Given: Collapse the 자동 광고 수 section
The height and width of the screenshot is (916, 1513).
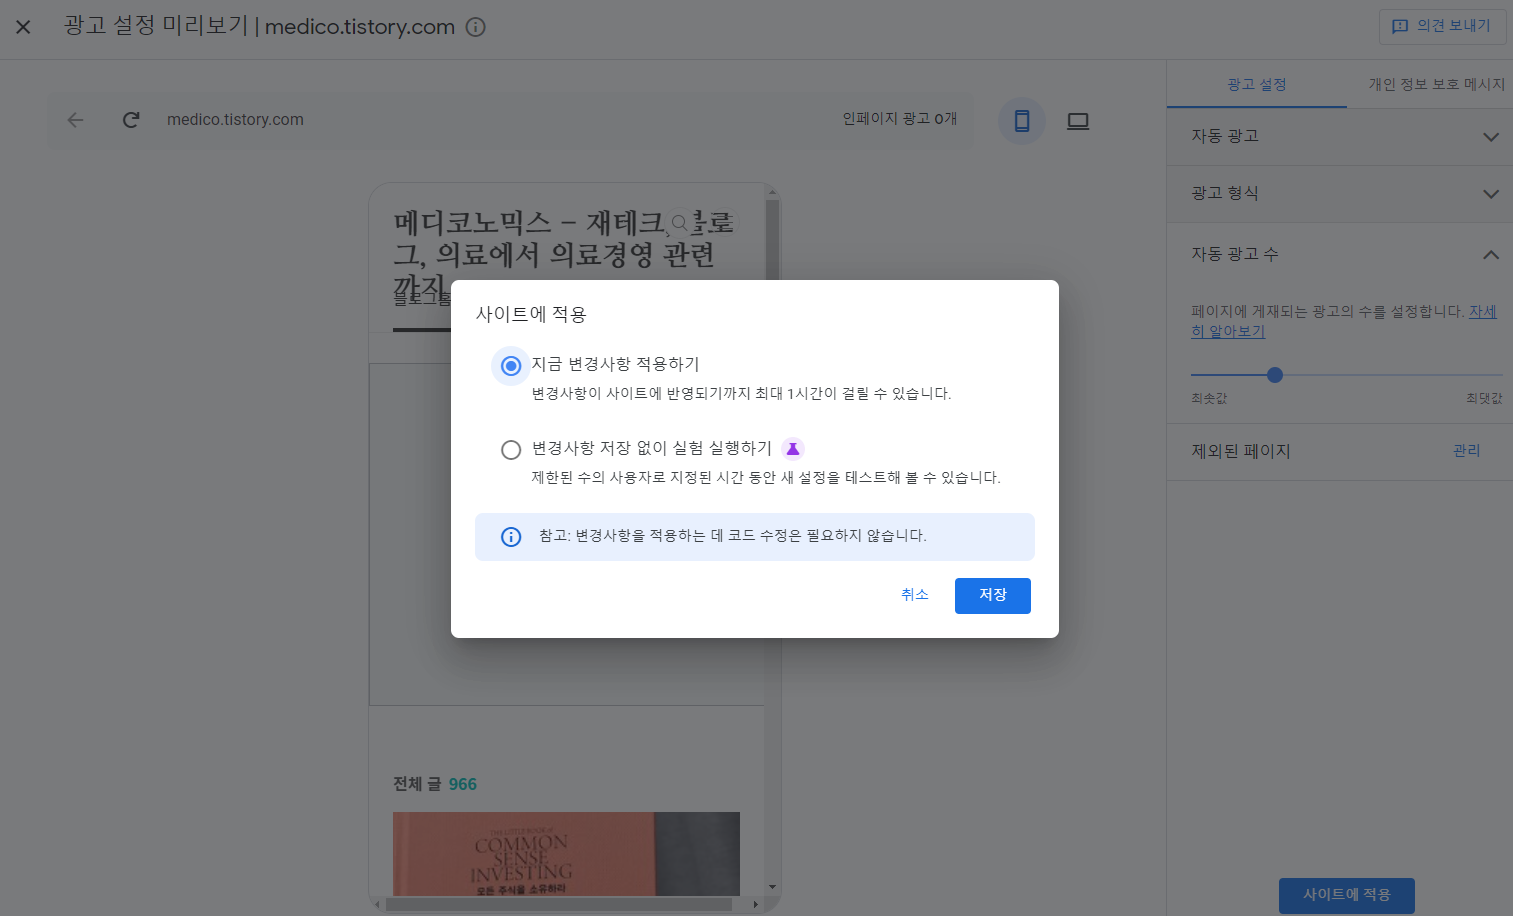Looking at the screenshot, I should [1340, 254].
